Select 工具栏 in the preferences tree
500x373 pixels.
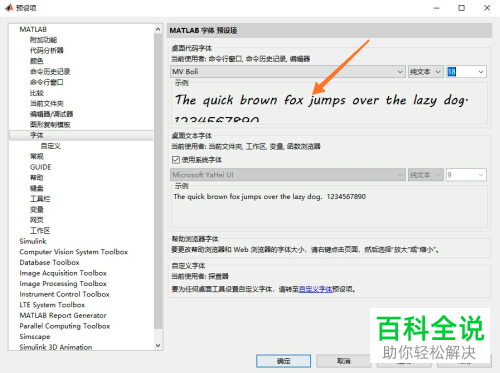(x=40, y=199)
